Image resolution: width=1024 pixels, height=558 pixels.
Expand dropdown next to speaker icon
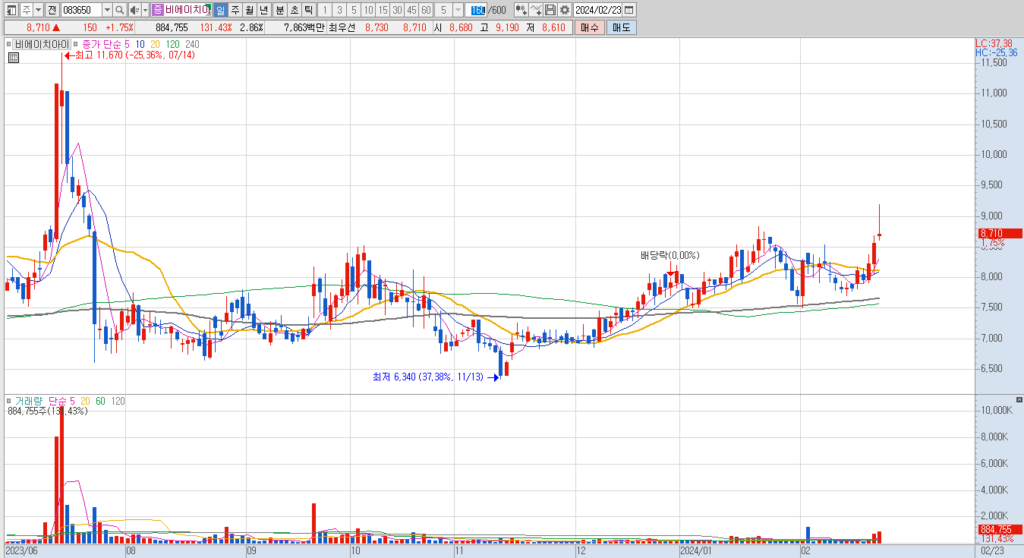point(145,10)
